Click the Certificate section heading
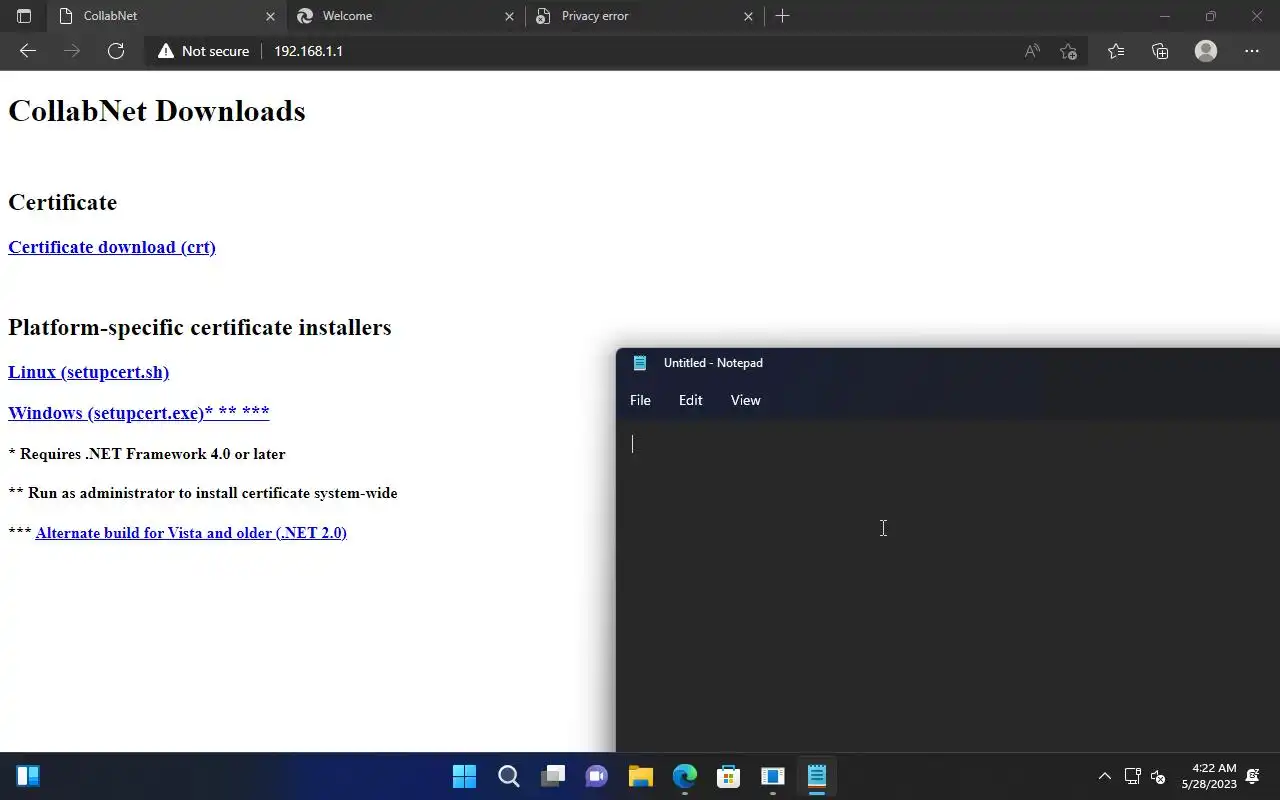The height and width of the screenshot is (800, 1280). pos(62,202)
